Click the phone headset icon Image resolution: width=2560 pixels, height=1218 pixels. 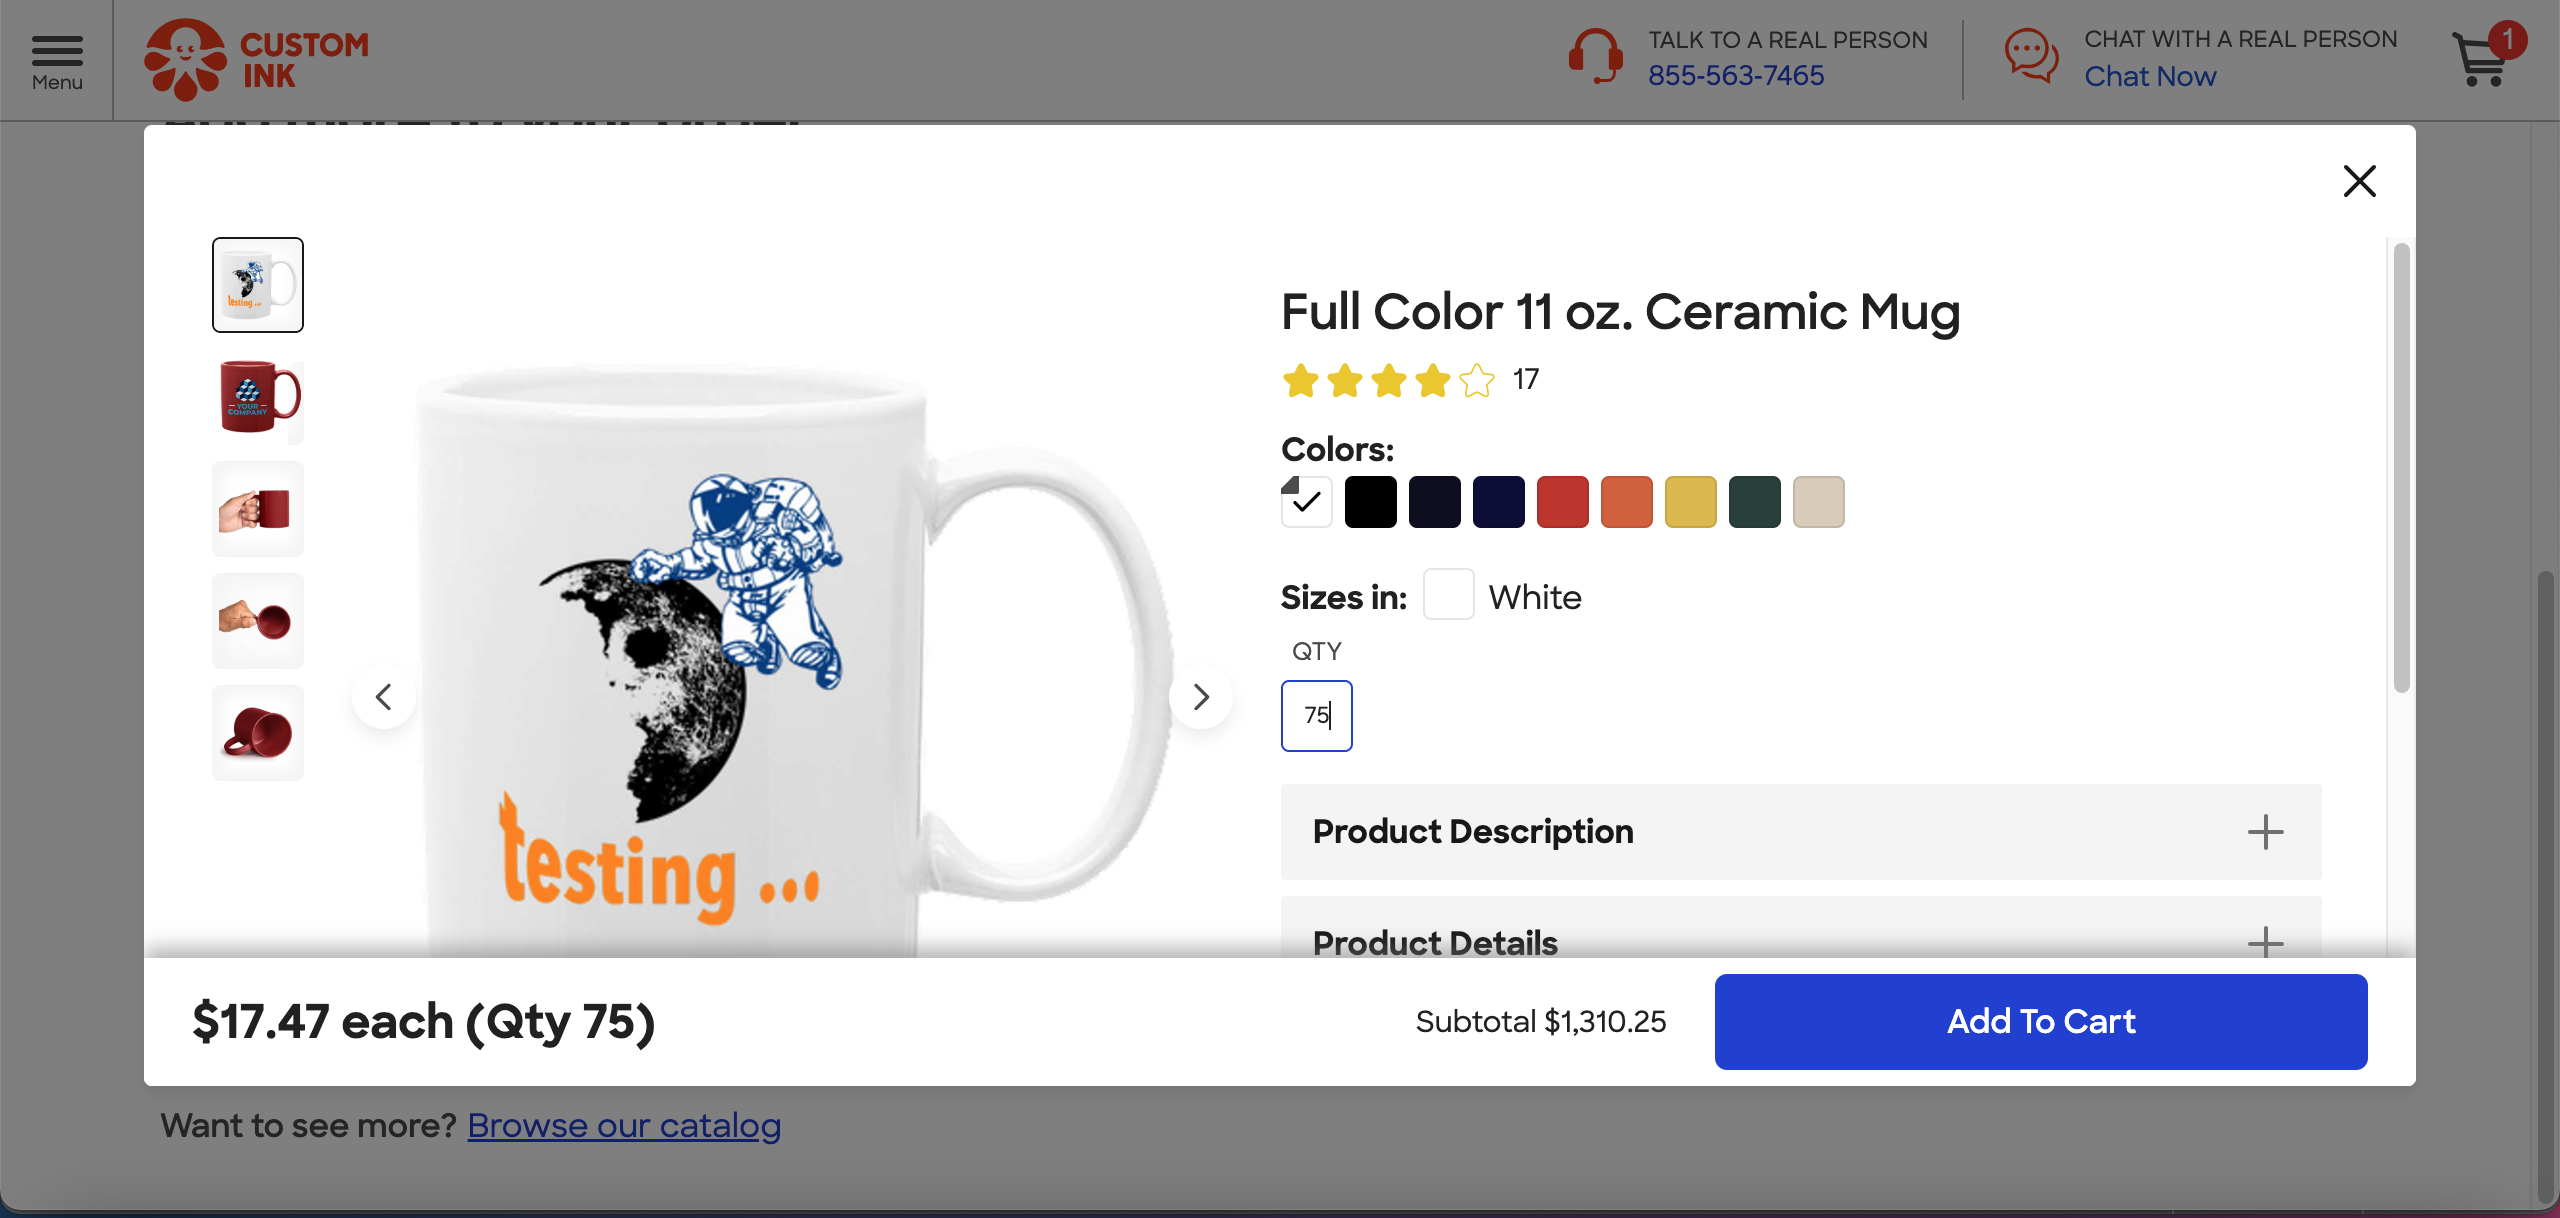coord(1595,56)
